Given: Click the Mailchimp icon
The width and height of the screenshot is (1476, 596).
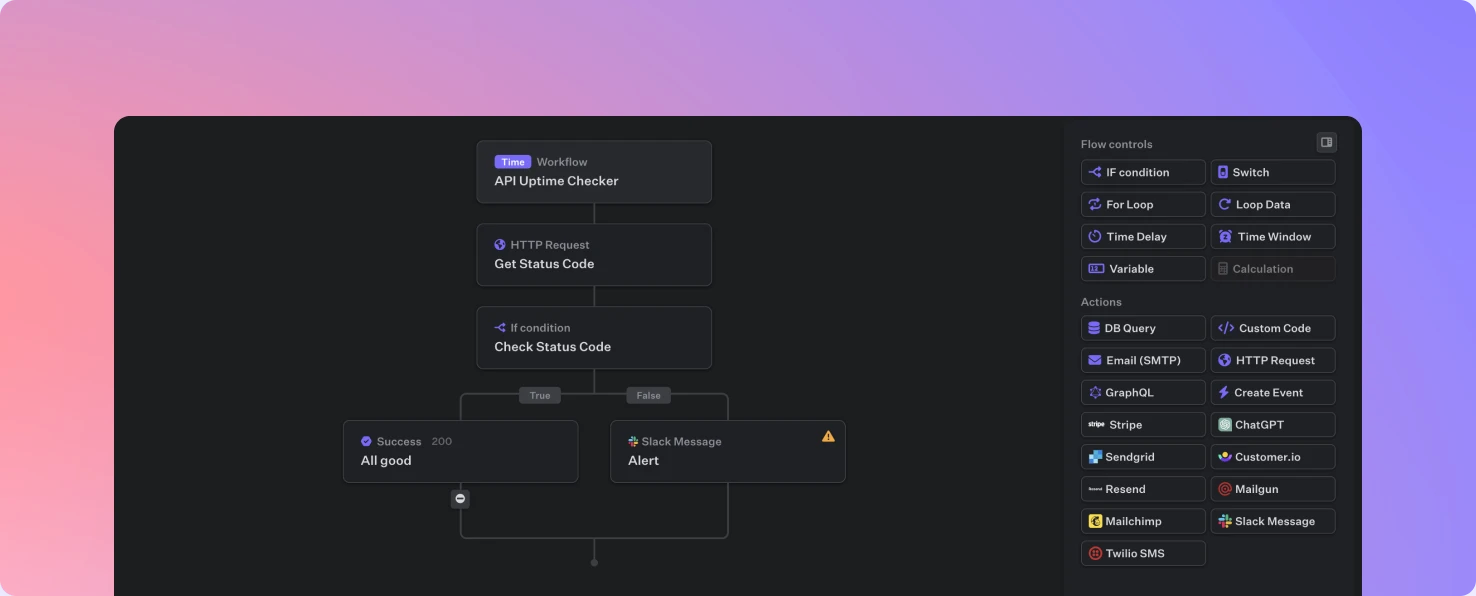Looking at the screenshot, I should [x=1095, y=520].
